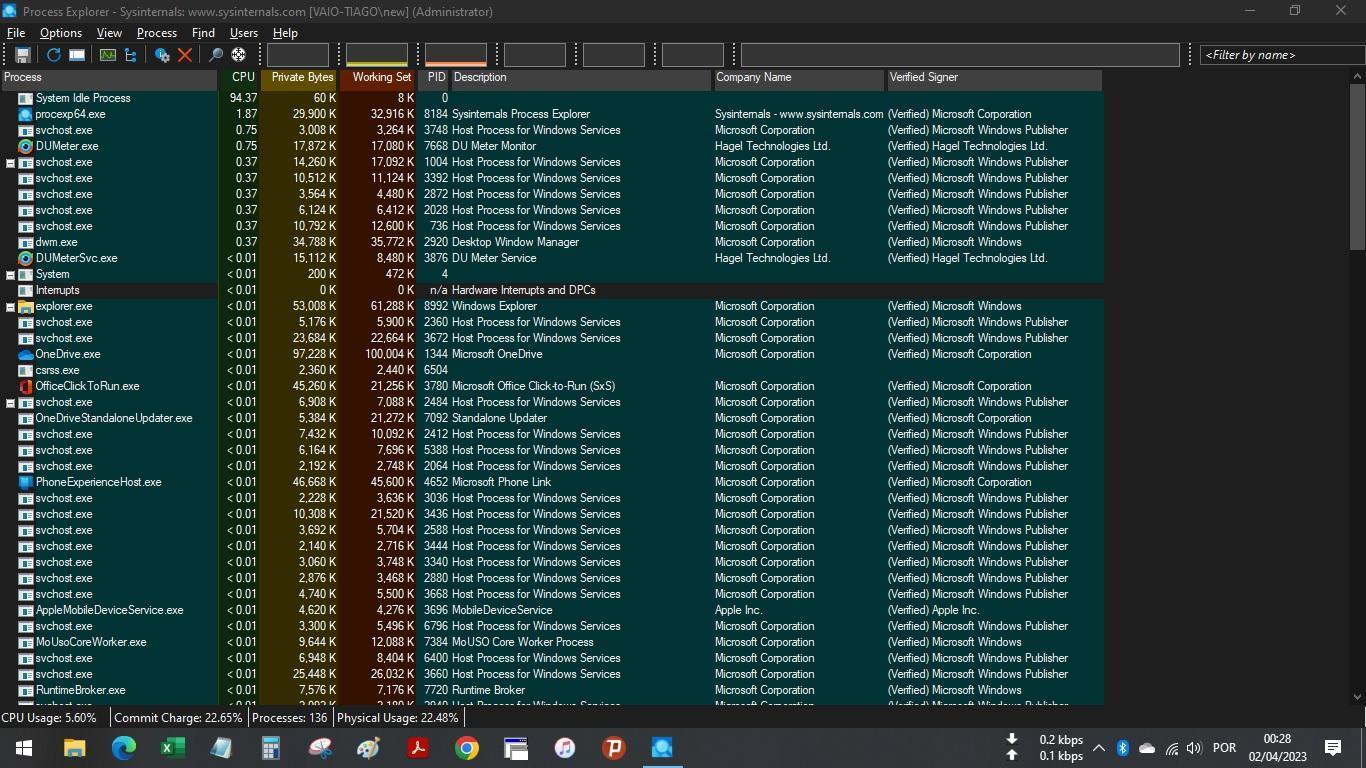The width and height of the screenshot is (1366, 768).
Task: Sort by the Company Name column header
Action: point(799,78)
